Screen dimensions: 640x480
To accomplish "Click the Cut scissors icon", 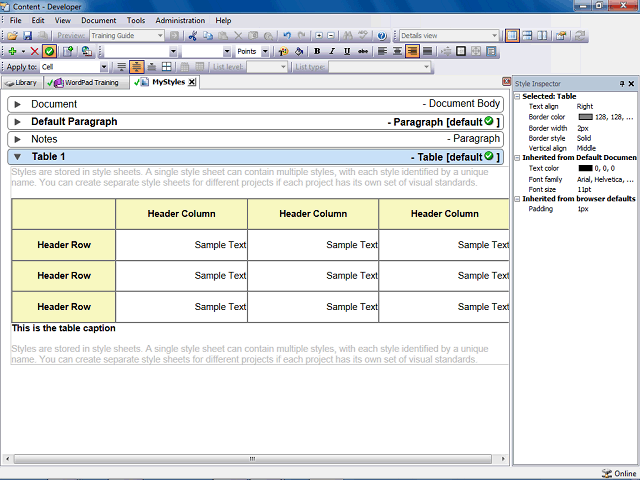I will coord(193,36).
